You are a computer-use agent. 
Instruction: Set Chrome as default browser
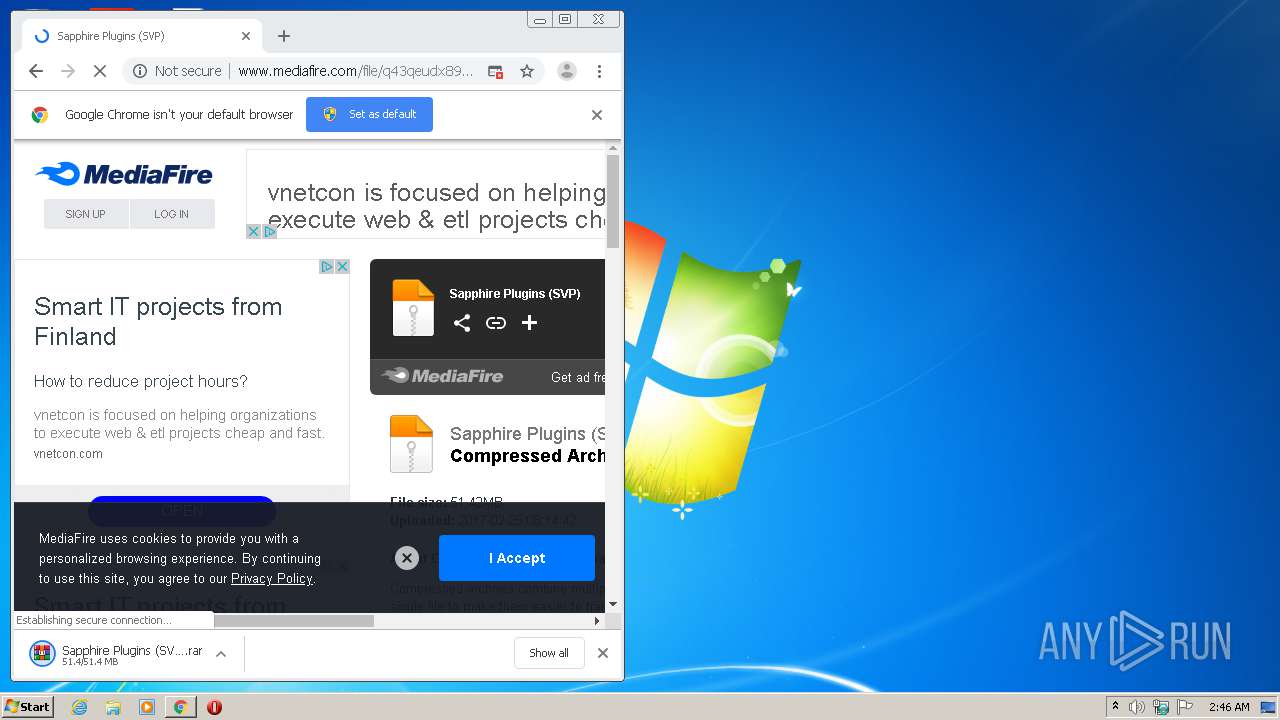tap(369, 114)
